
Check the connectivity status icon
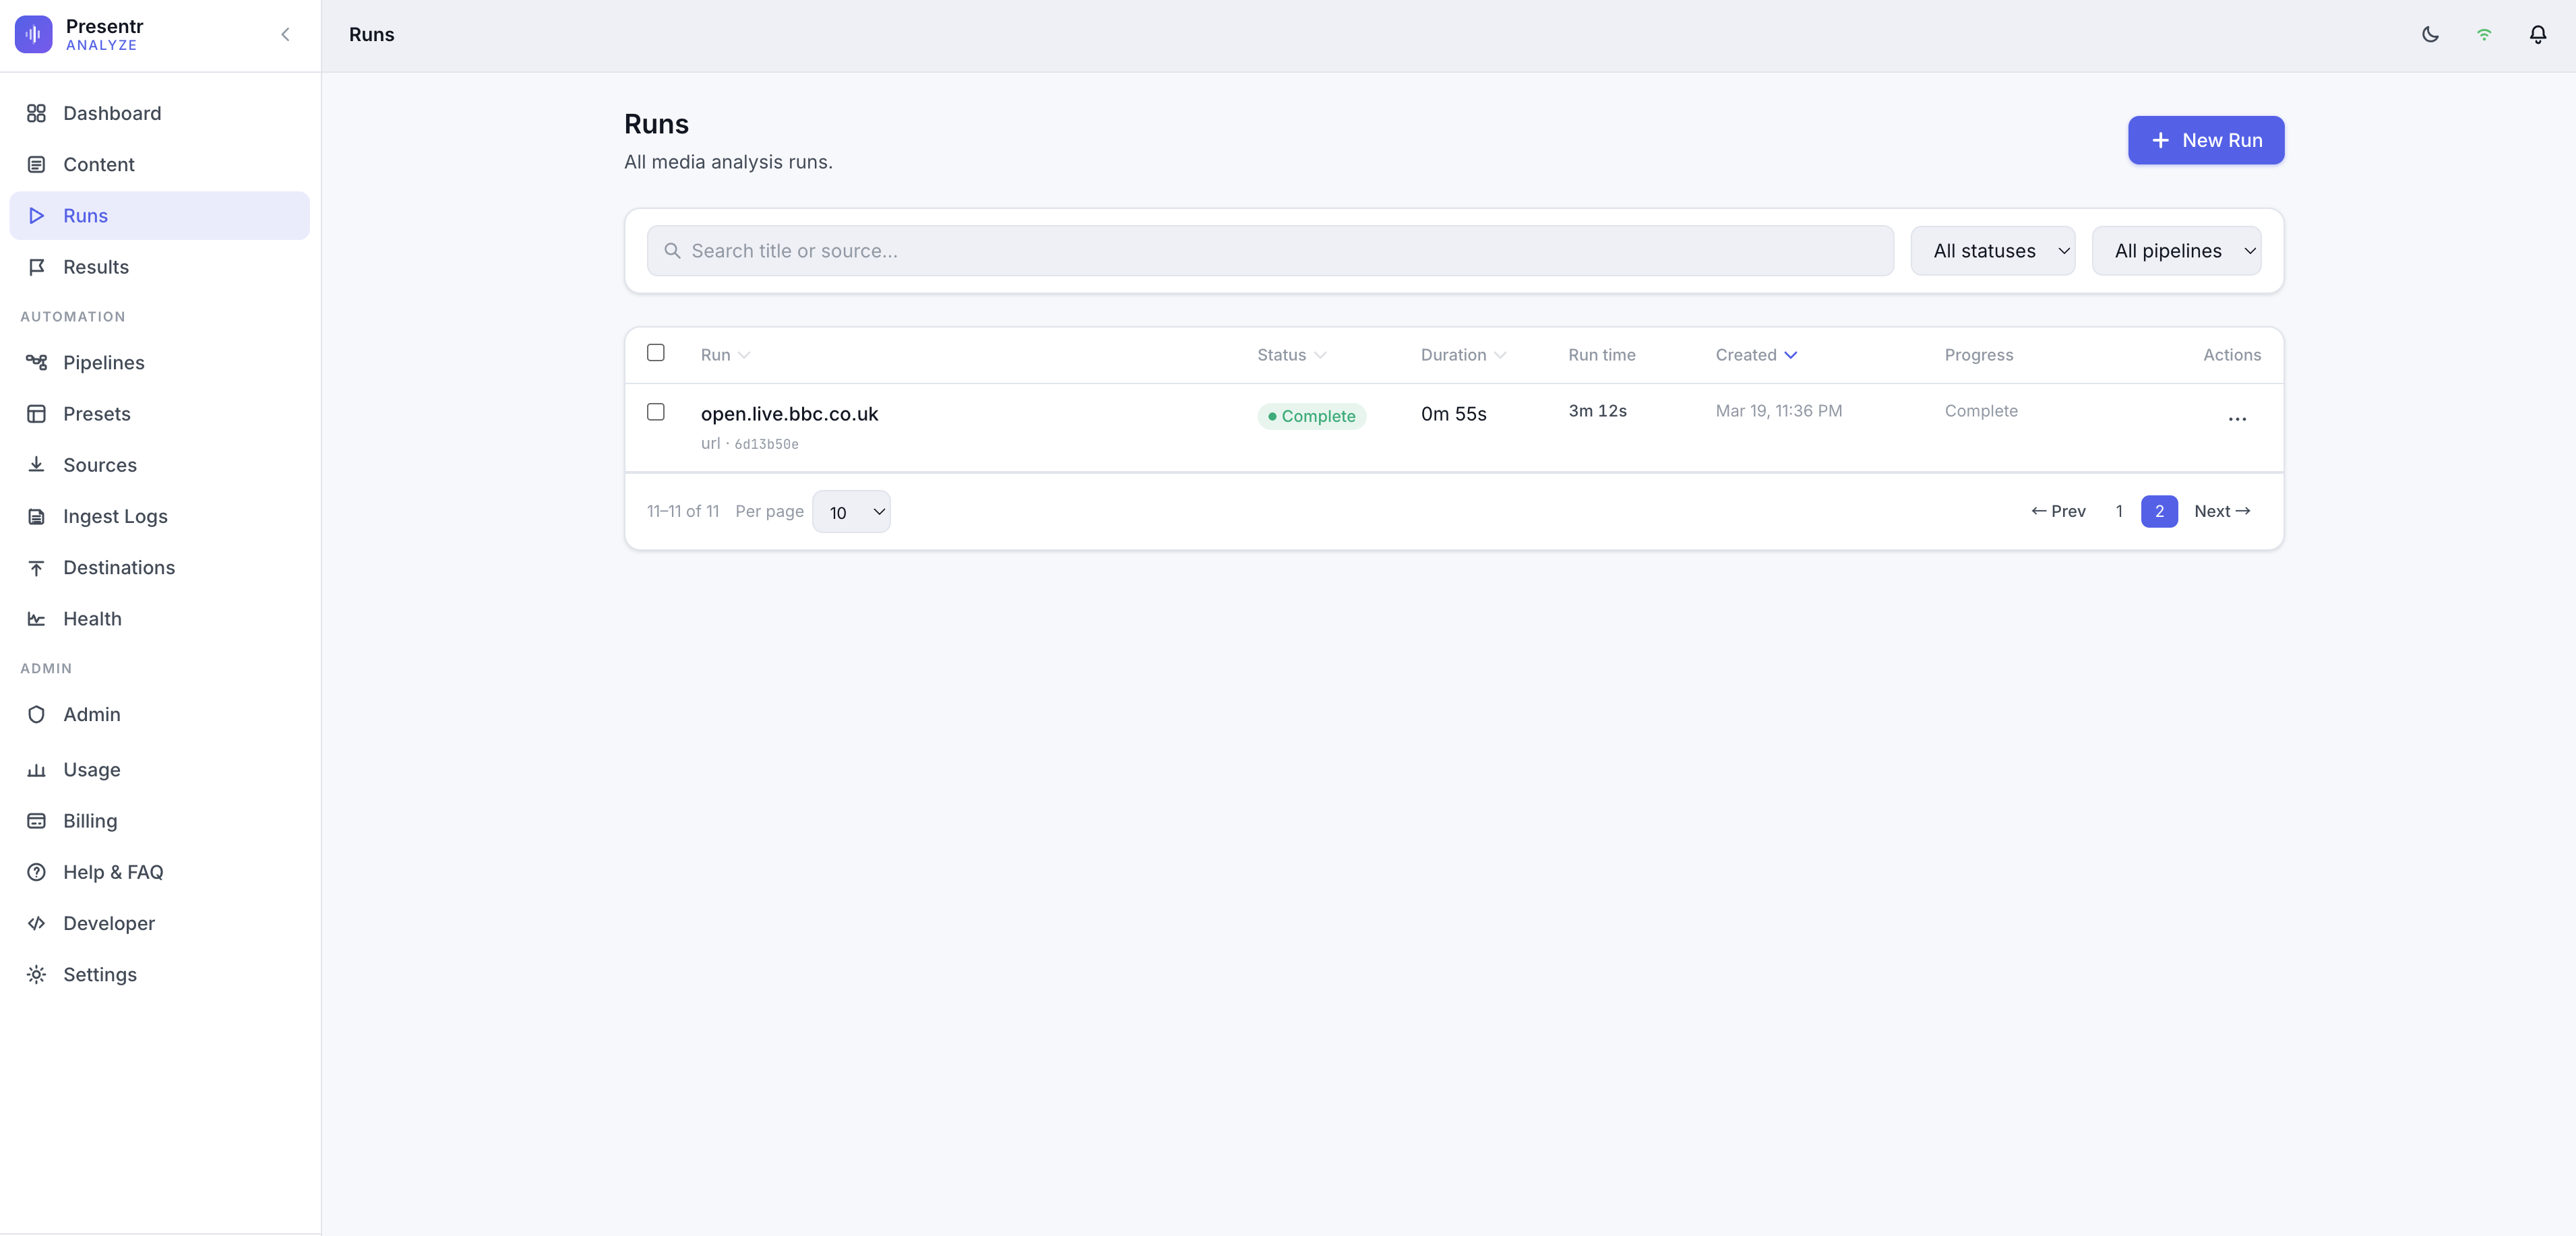[x=2484, y=34]
